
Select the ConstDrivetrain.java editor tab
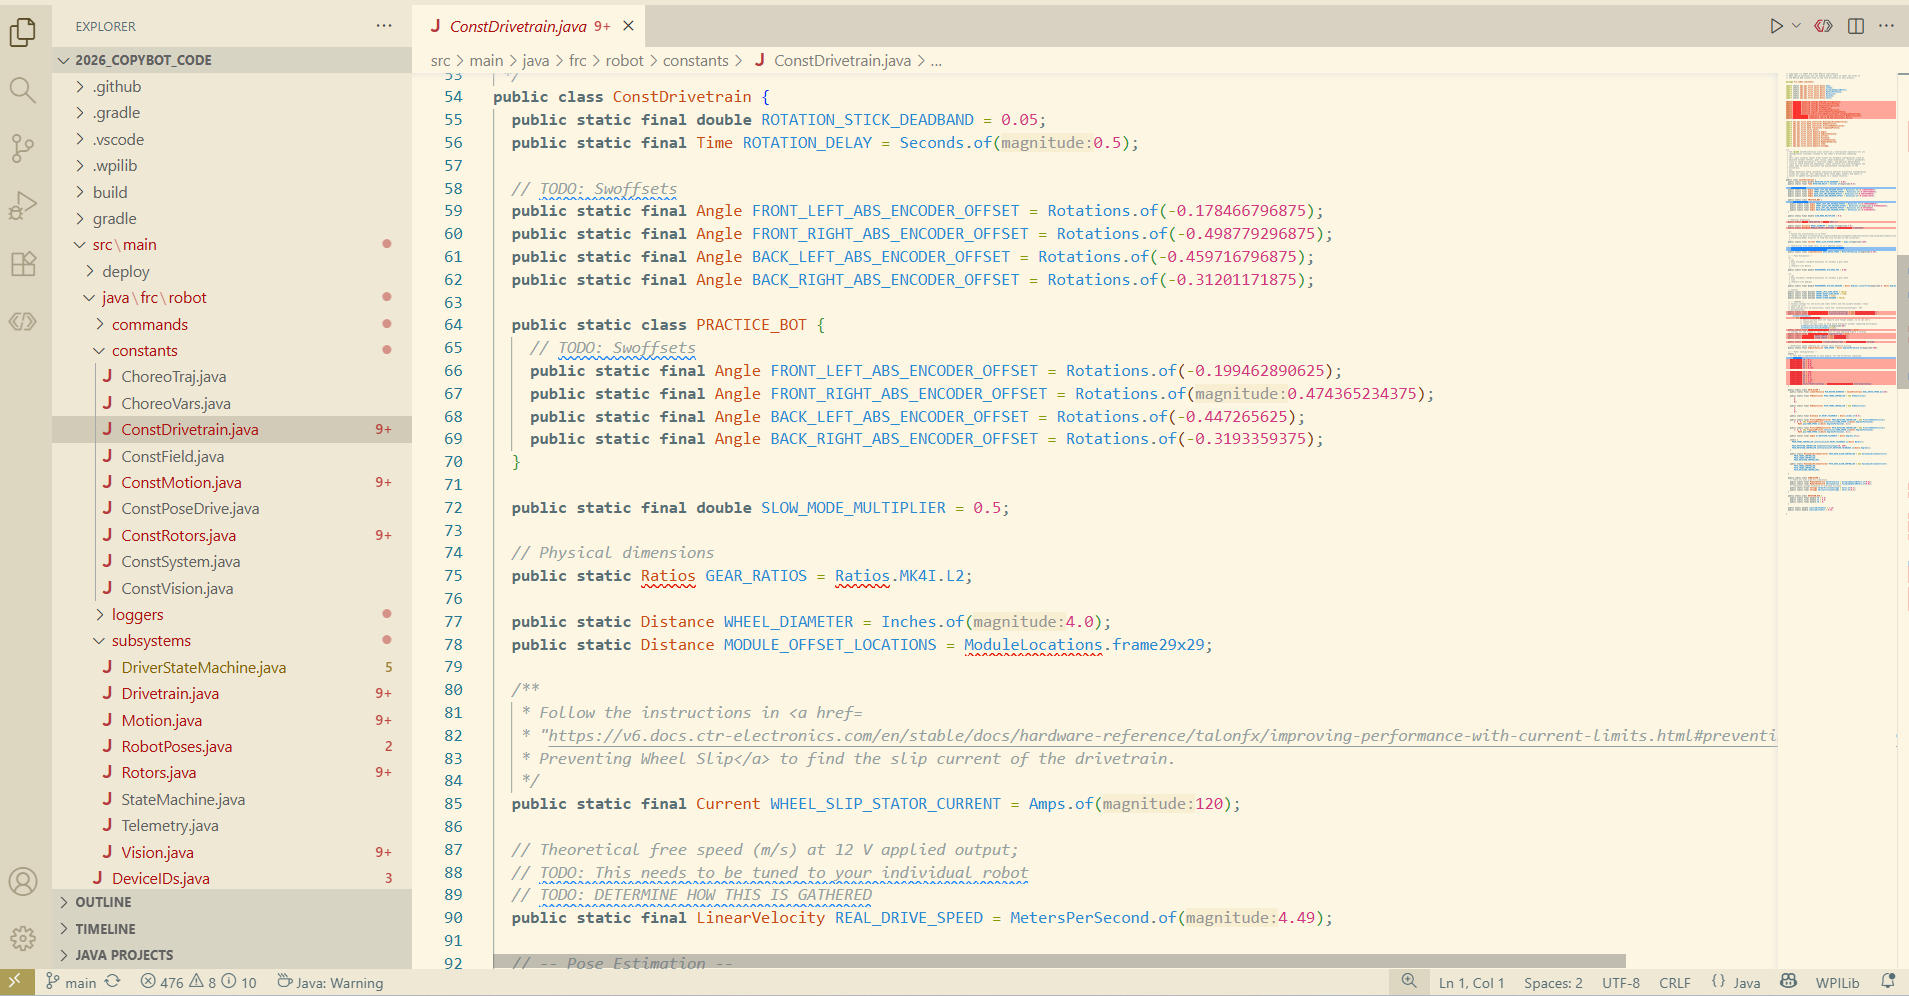click(x=528, y=26)
